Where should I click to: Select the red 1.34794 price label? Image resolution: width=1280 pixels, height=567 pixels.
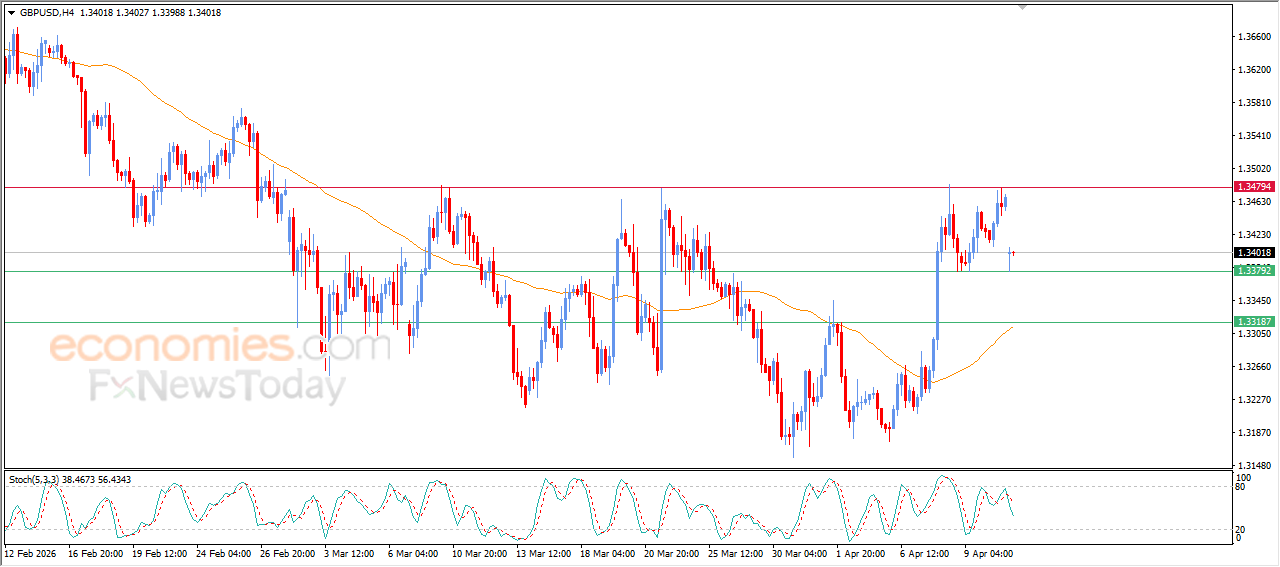(1254, 187)
